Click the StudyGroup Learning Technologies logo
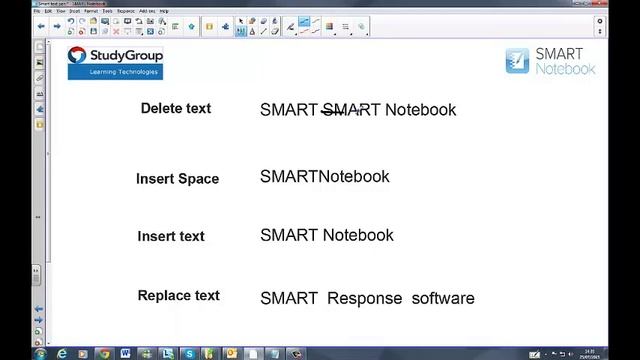The height and width of the screenshot is (360, 640). (x=116, y=63)
